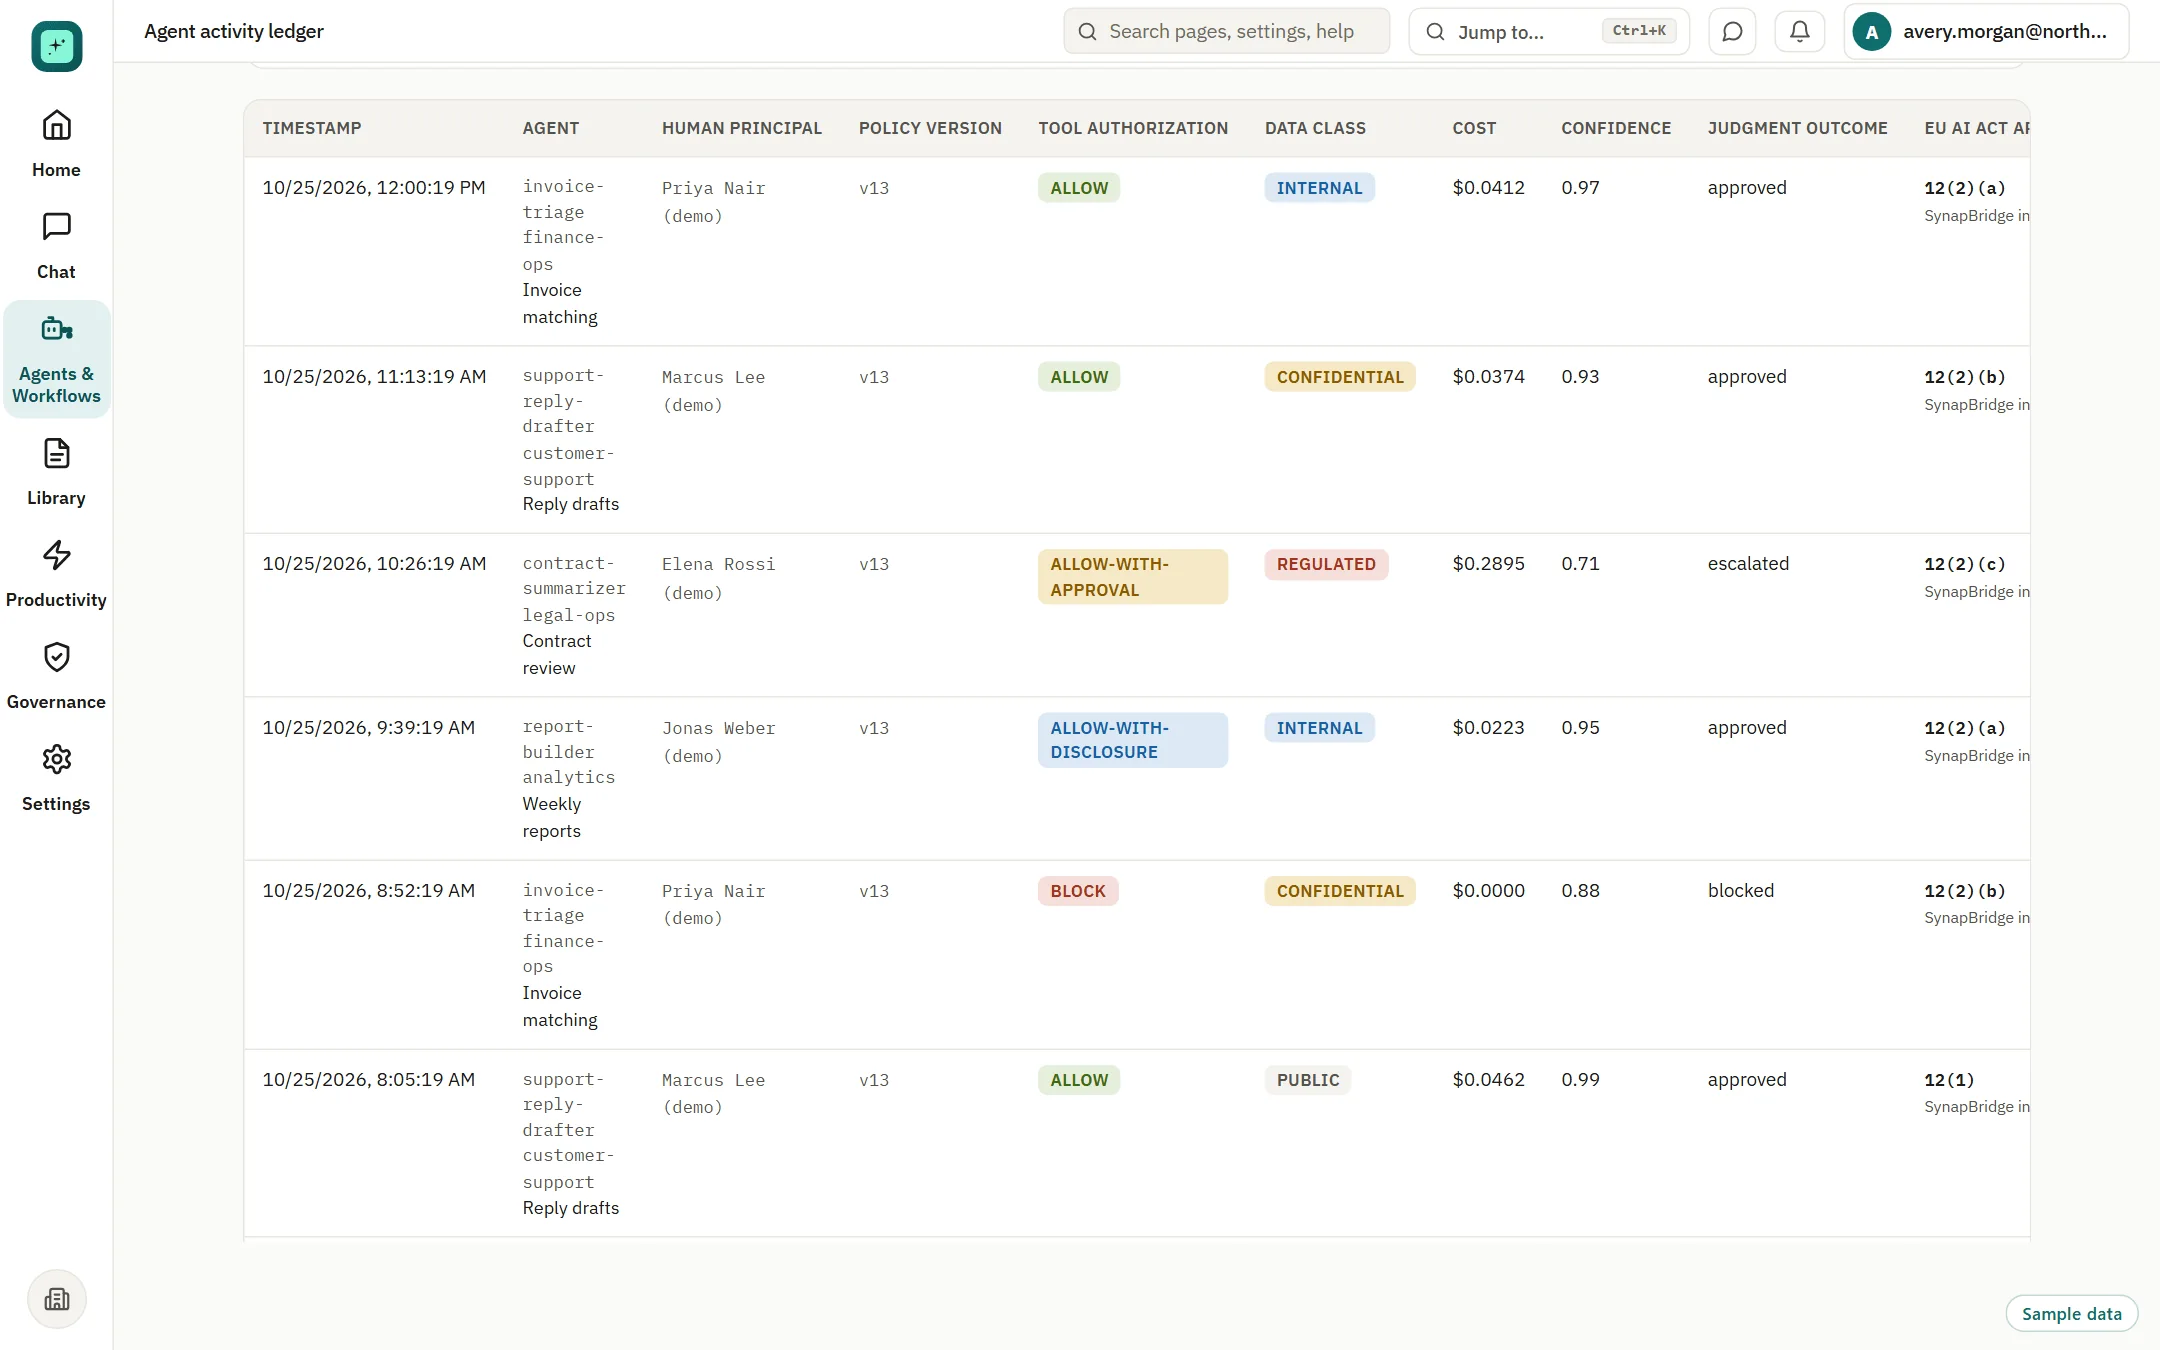
Task: Select the 12:00:19 PM timestamp row
Action: [x=1137, y=251]
